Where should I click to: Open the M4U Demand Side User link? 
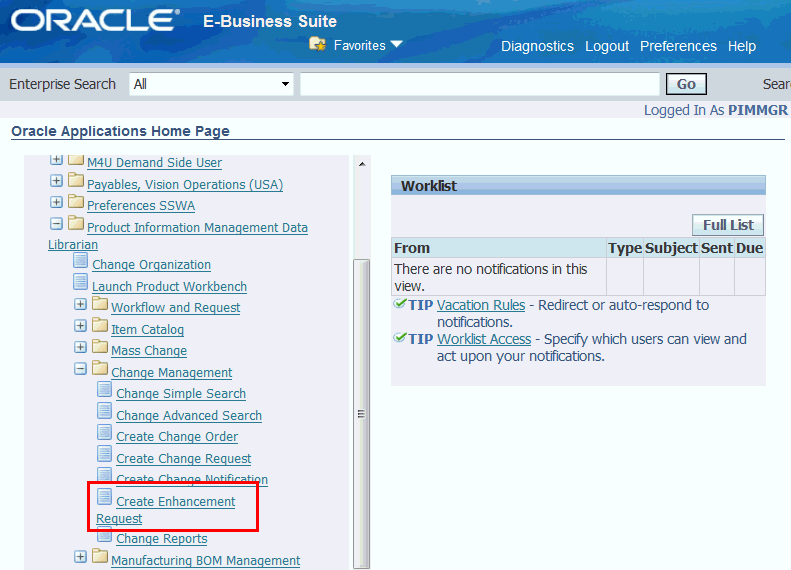154,162
